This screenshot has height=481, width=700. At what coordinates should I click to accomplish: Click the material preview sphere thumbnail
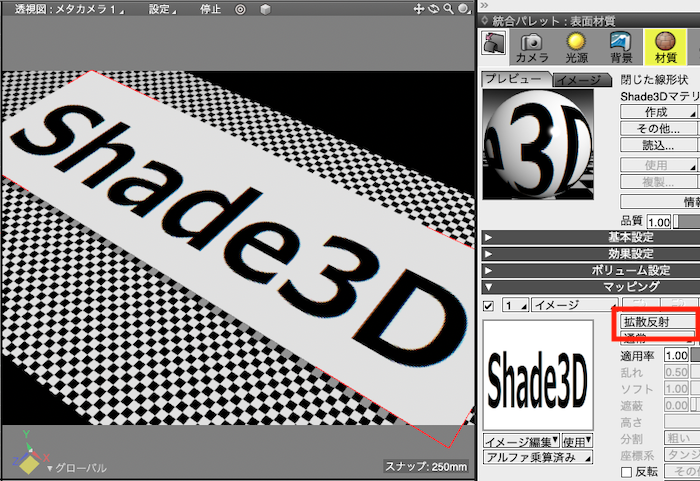click(x=538, y=144)
